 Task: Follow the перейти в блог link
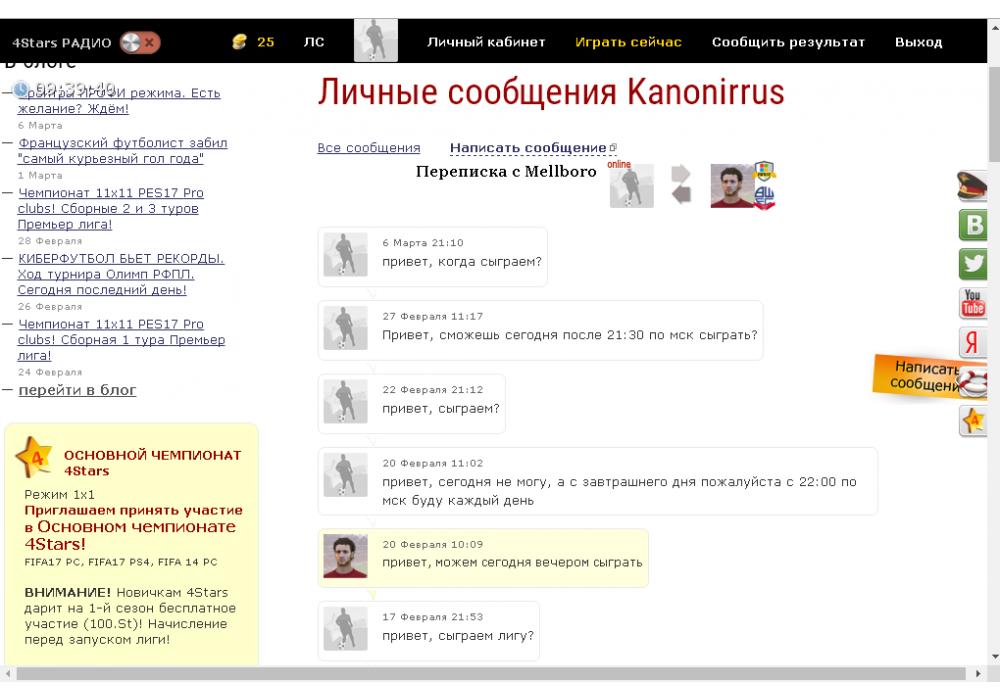click(77, 390)
